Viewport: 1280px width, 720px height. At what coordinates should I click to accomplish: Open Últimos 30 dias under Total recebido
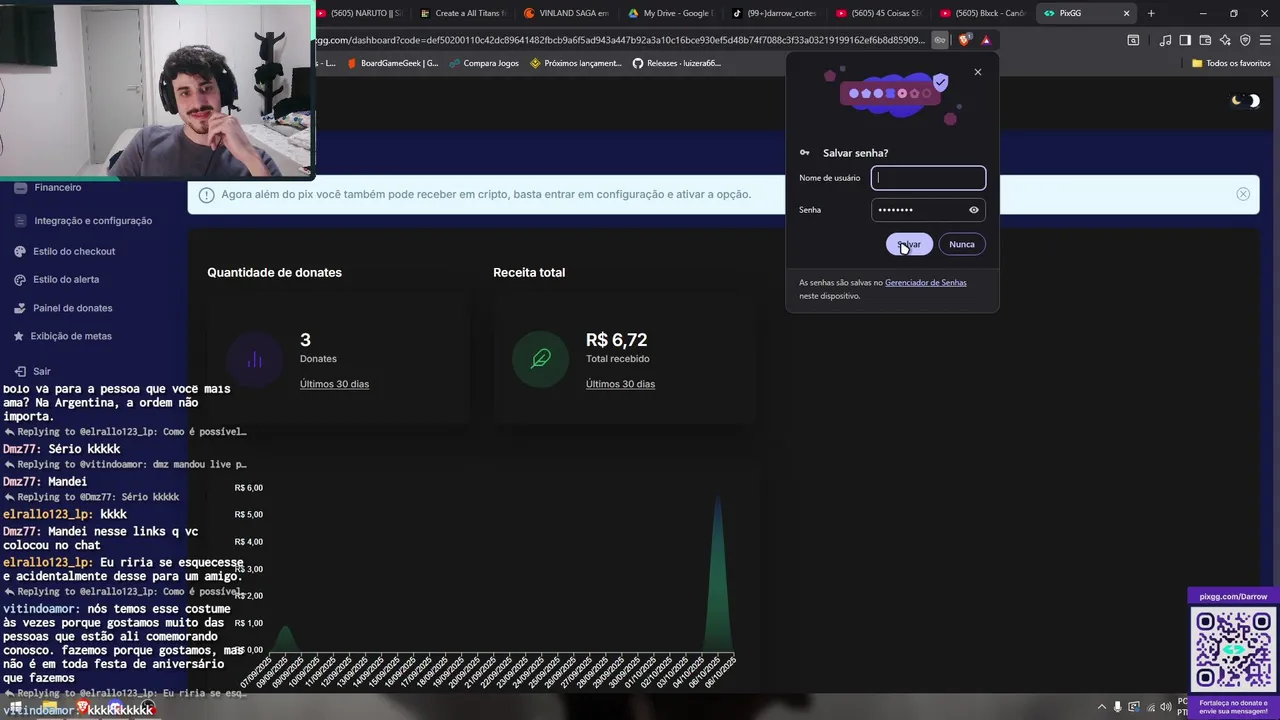tap(620, 384)
